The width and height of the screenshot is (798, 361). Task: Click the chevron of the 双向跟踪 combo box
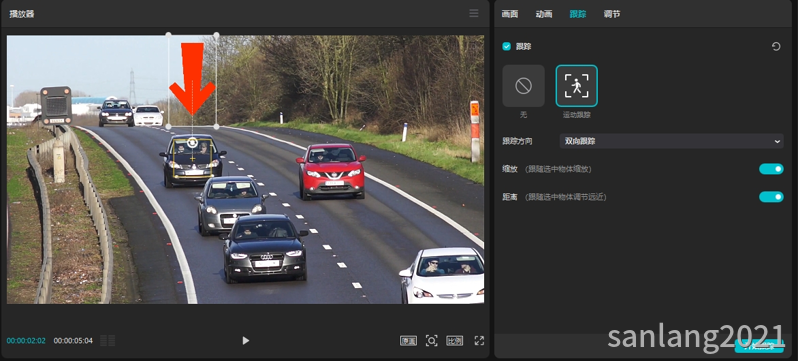point(777,141)
